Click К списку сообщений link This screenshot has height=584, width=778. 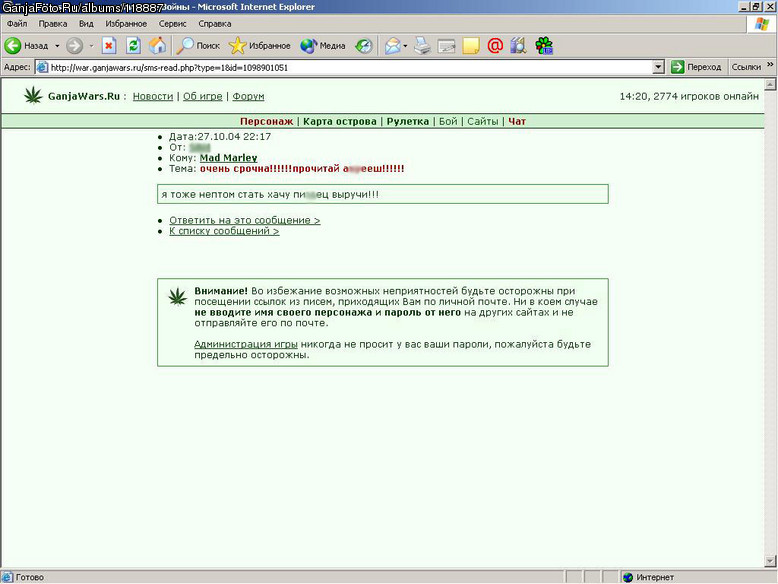(224, 231)
